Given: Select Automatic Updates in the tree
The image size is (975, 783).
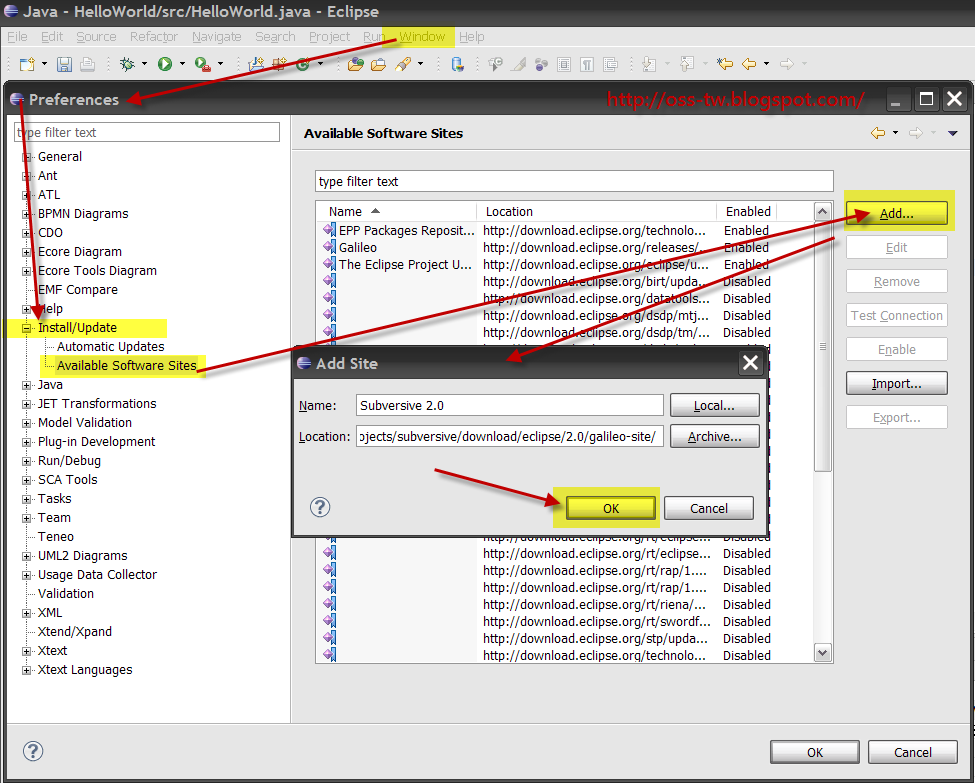Looking at the screenshot, I should (x=111, y=346).
